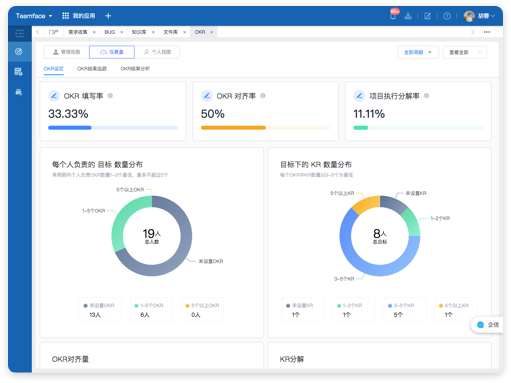Close the BUG tab
Viewport: 511px width, 383px height.
pyautogui.click(x=121, y=32)
